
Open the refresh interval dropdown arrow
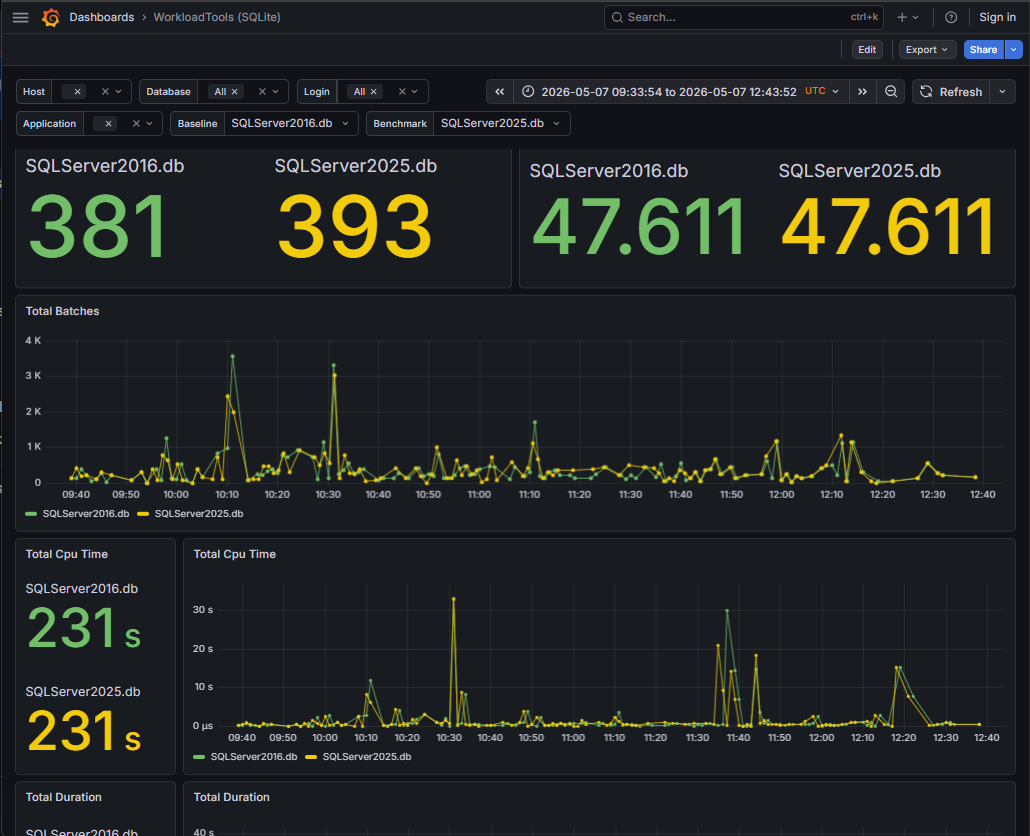tap(1002, 92)
